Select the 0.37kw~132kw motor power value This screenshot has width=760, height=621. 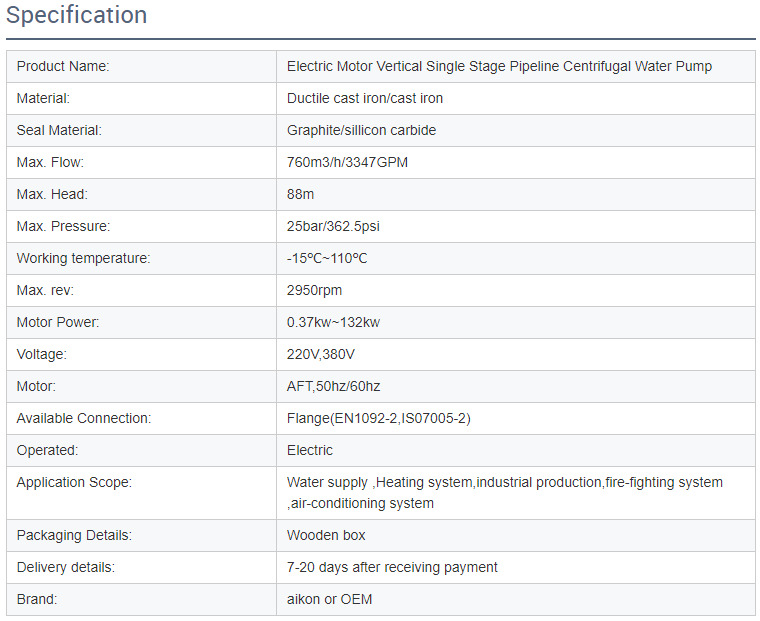(333, 322)
